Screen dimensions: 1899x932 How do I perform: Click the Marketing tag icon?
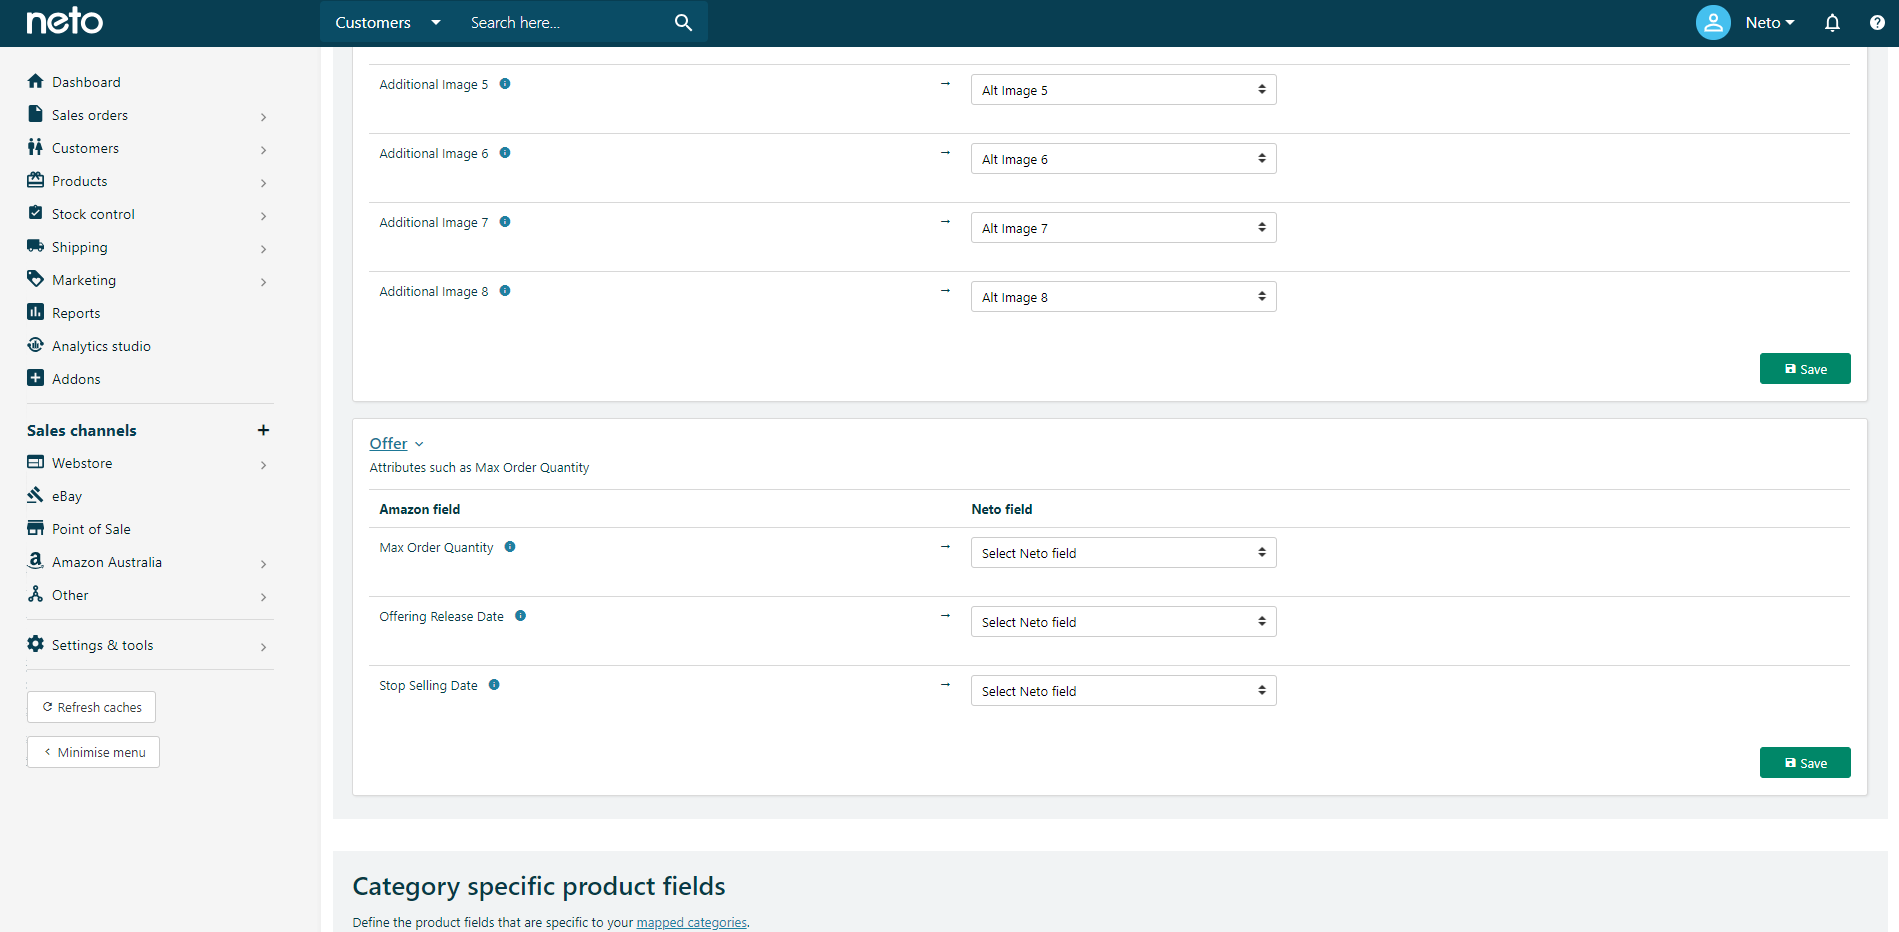click(36, 279)
